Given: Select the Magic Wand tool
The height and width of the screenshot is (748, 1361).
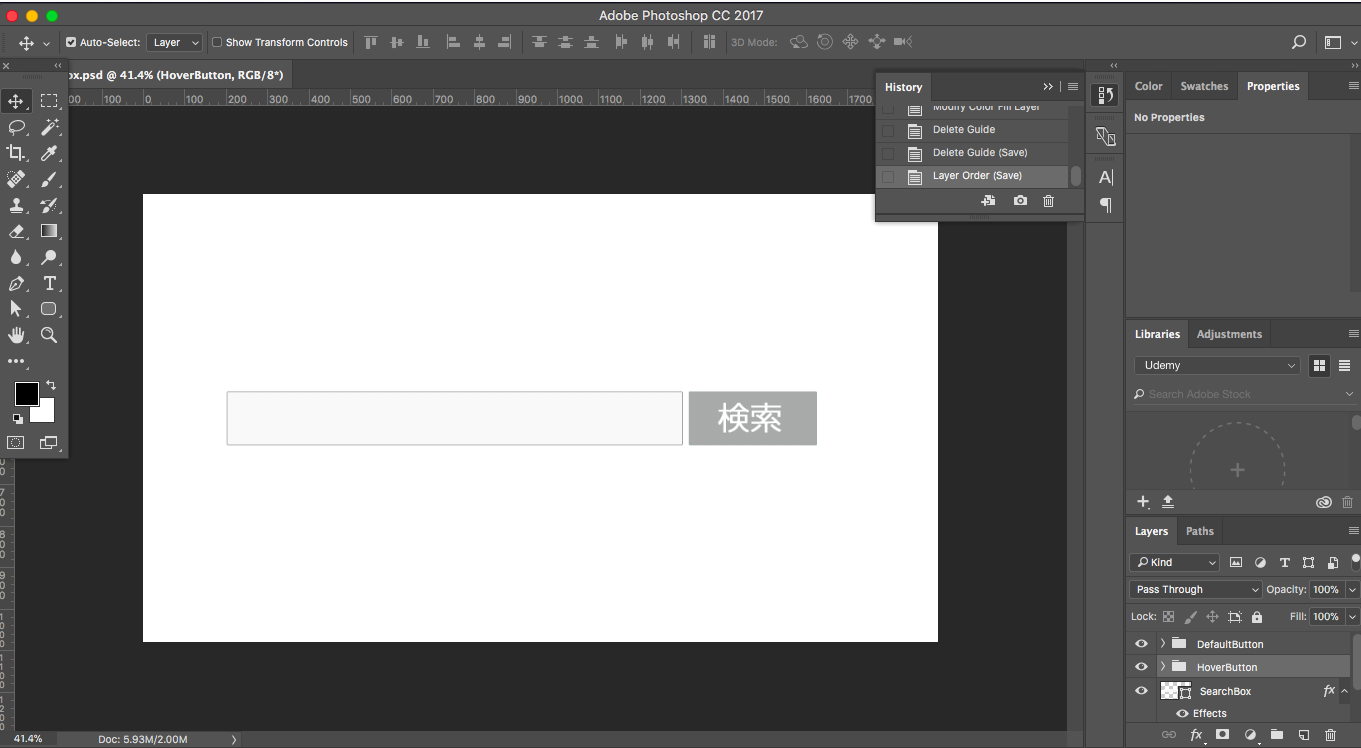Looking at the screenshot, I should pyautogui.click(x=49, y=127).
